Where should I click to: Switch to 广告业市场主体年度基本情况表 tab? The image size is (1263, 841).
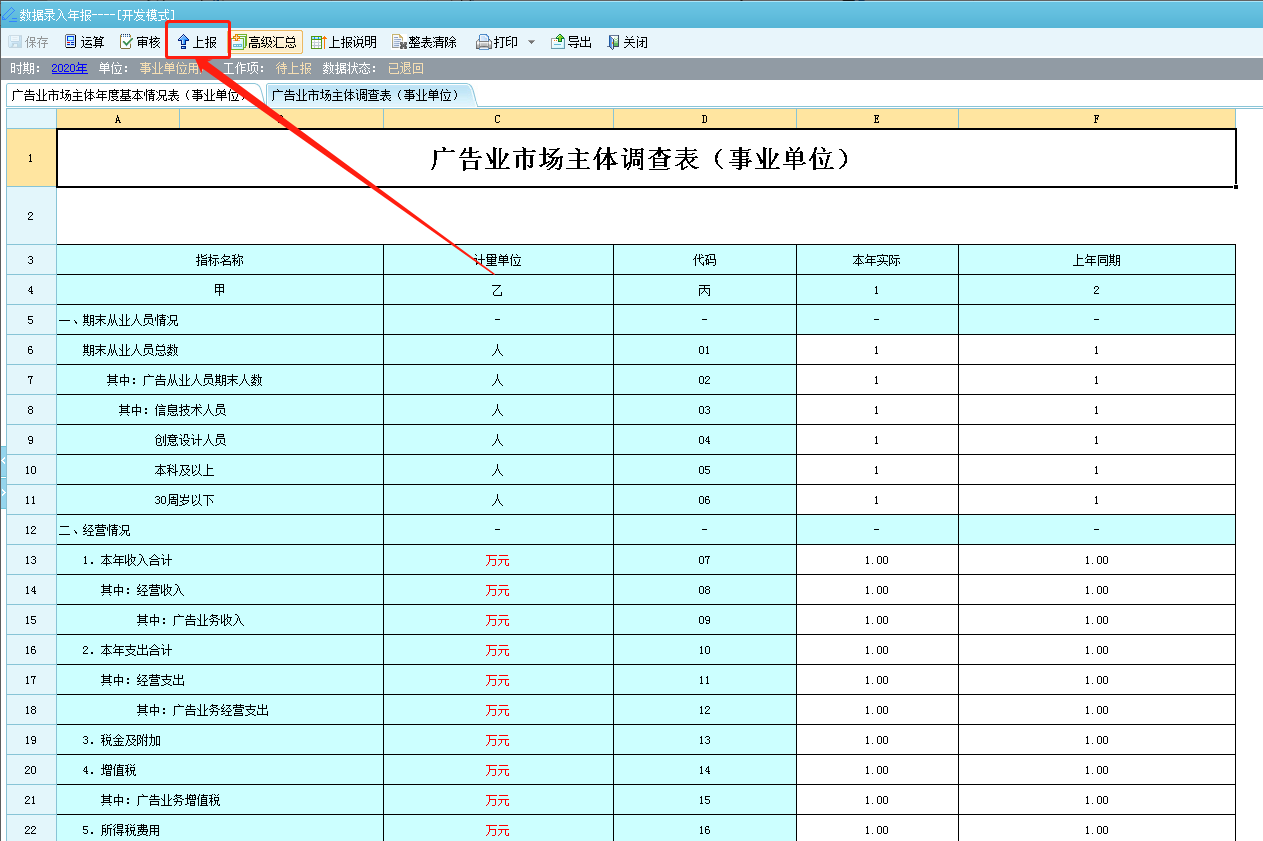pos(128,95)
